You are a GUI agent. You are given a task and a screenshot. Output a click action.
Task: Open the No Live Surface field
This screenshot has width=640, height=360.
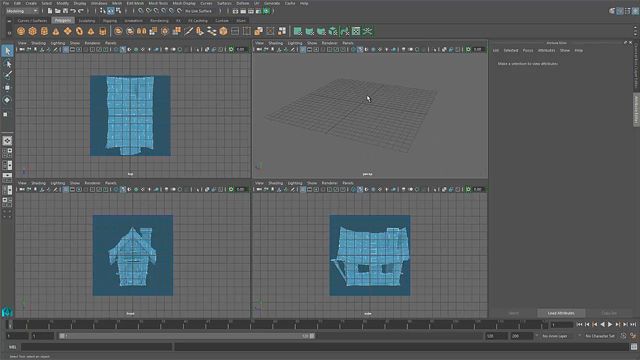point(198,11)
